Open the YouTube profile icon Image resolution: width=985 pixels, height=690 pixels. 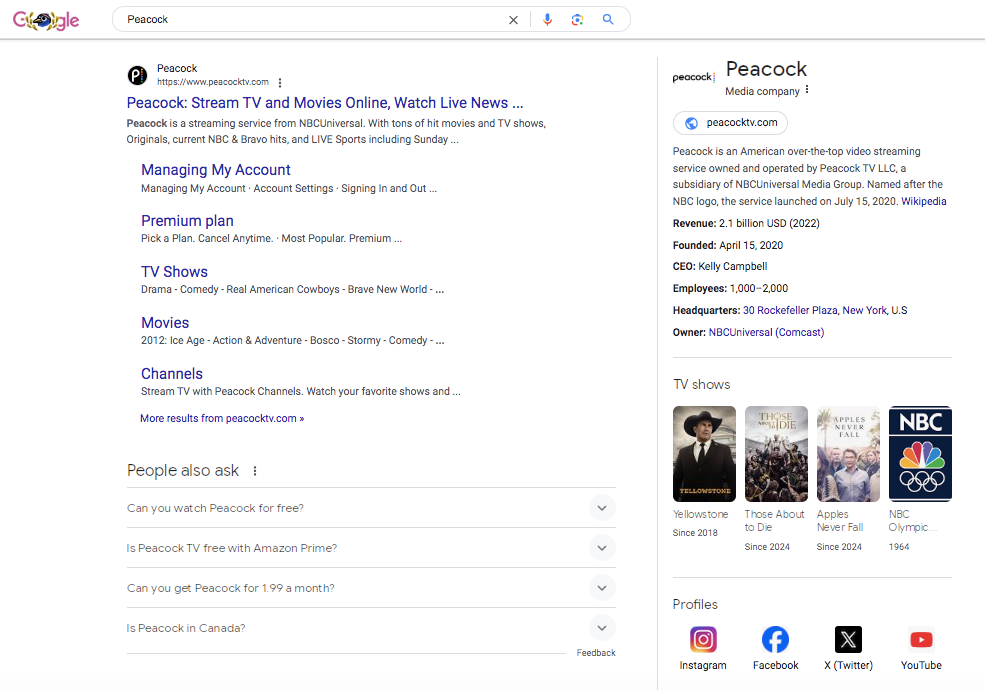[921, 640]
